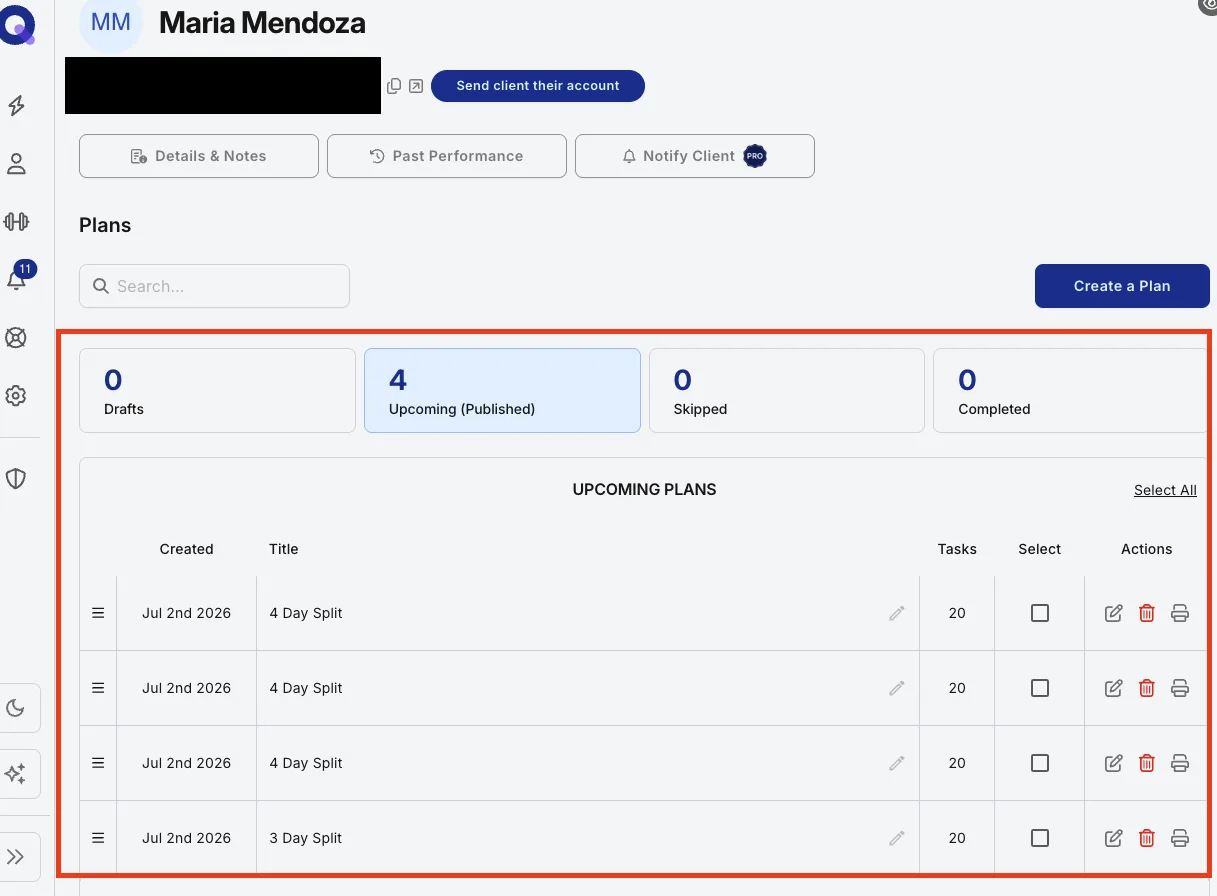The image size is (1217, 896).
Task: Switch to the Completed tab card
Action: (1071, 390)
